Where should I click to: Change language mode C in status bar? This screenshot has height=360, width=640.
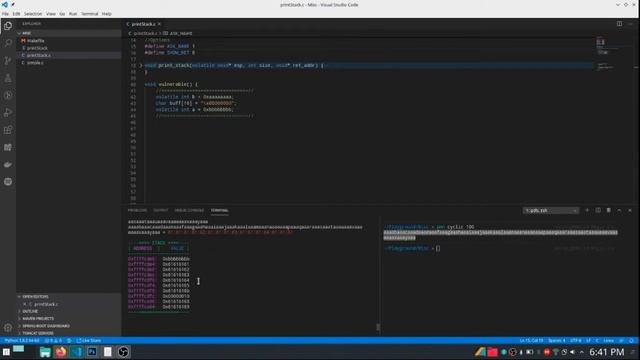tap(597, 340)
